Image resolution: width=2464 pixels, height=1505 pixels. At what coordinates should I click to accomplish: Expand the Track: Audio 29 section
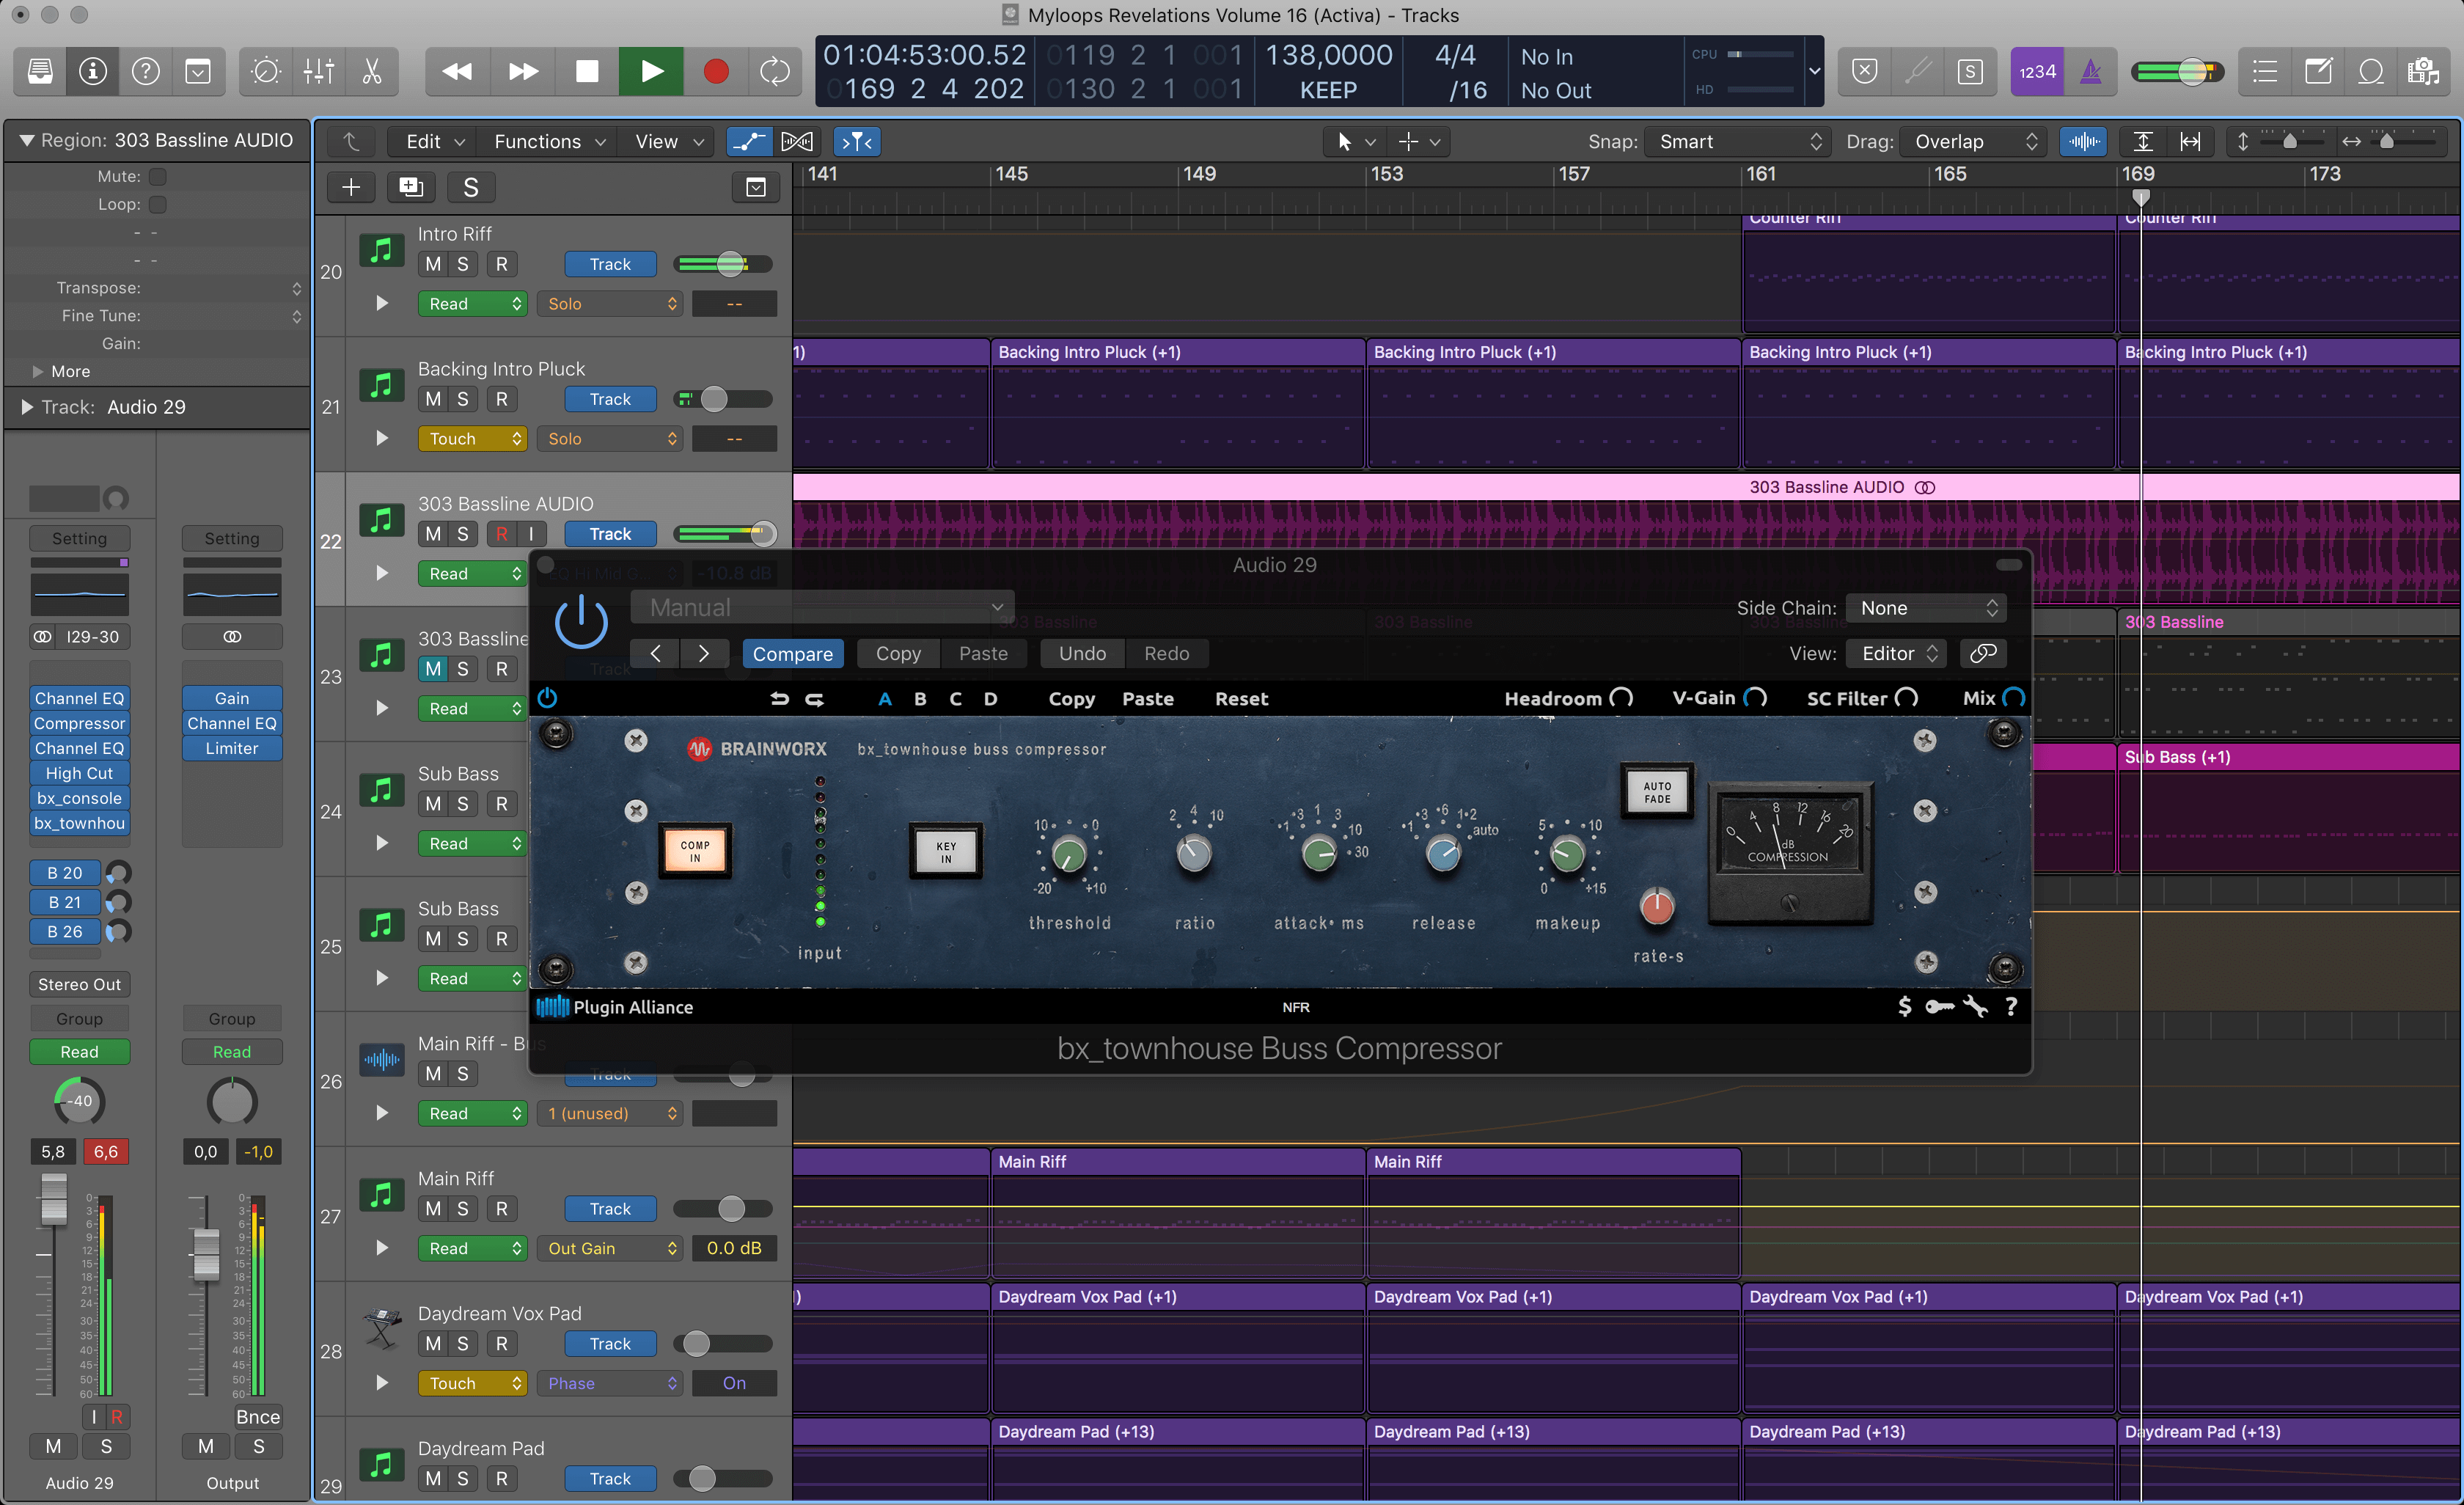27,407
